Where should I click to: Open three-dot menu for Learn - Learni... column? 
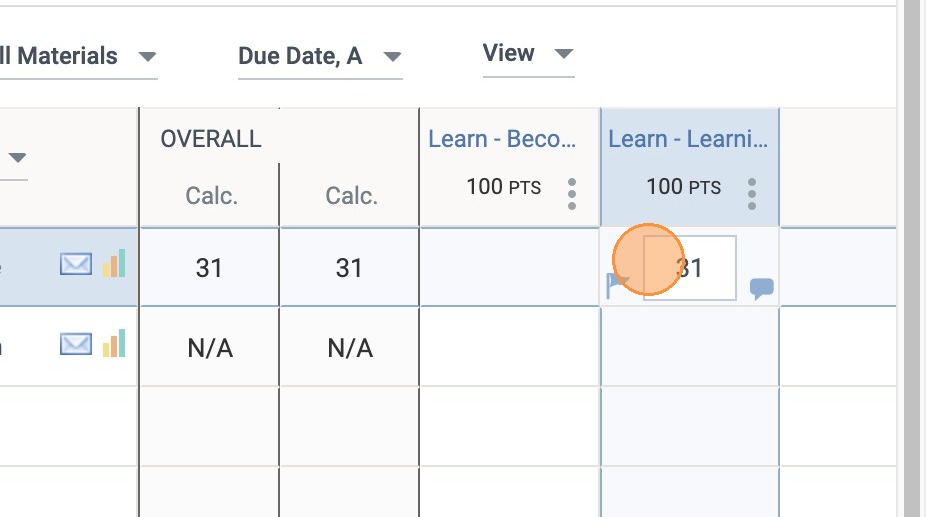click(752, 193)
